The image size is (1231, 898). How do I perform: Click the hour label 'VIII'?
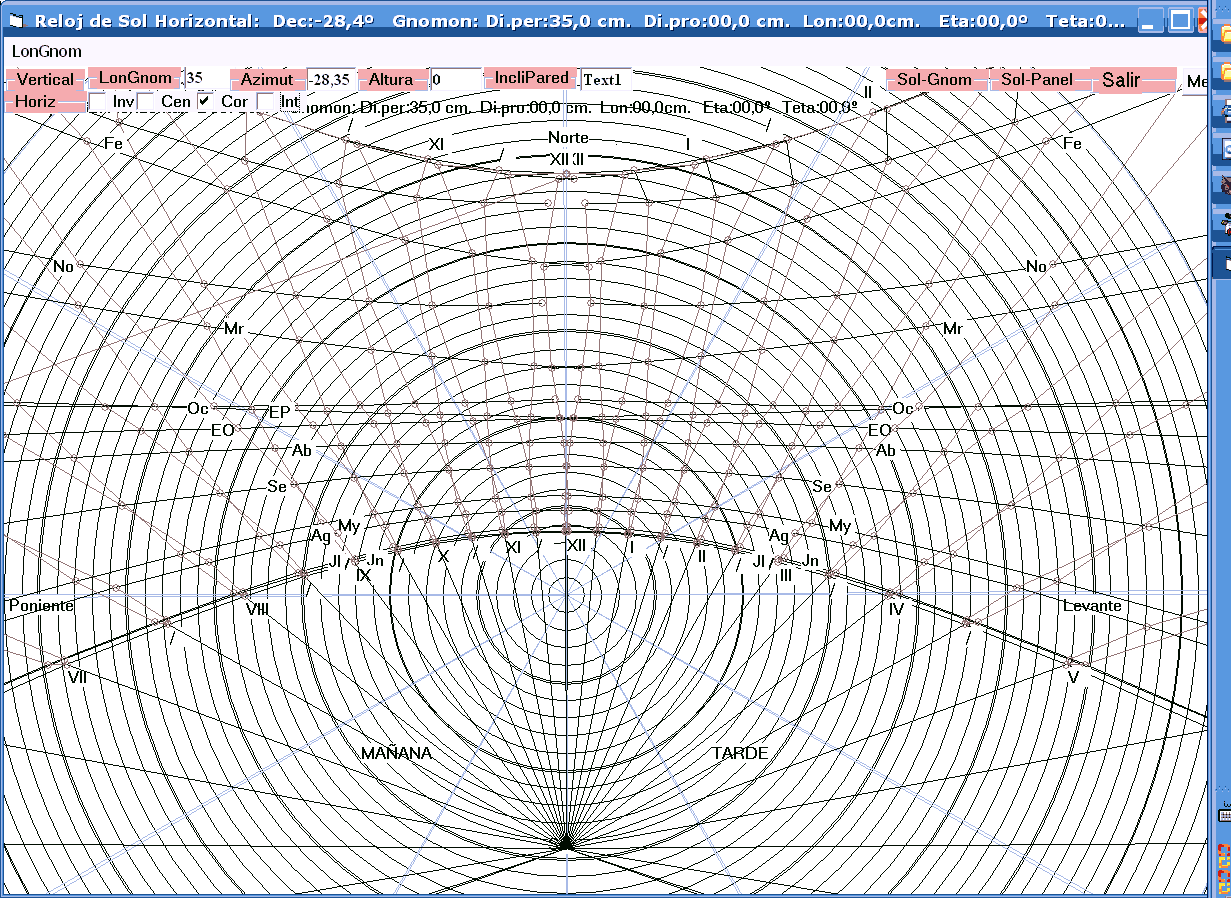(257, 608)
